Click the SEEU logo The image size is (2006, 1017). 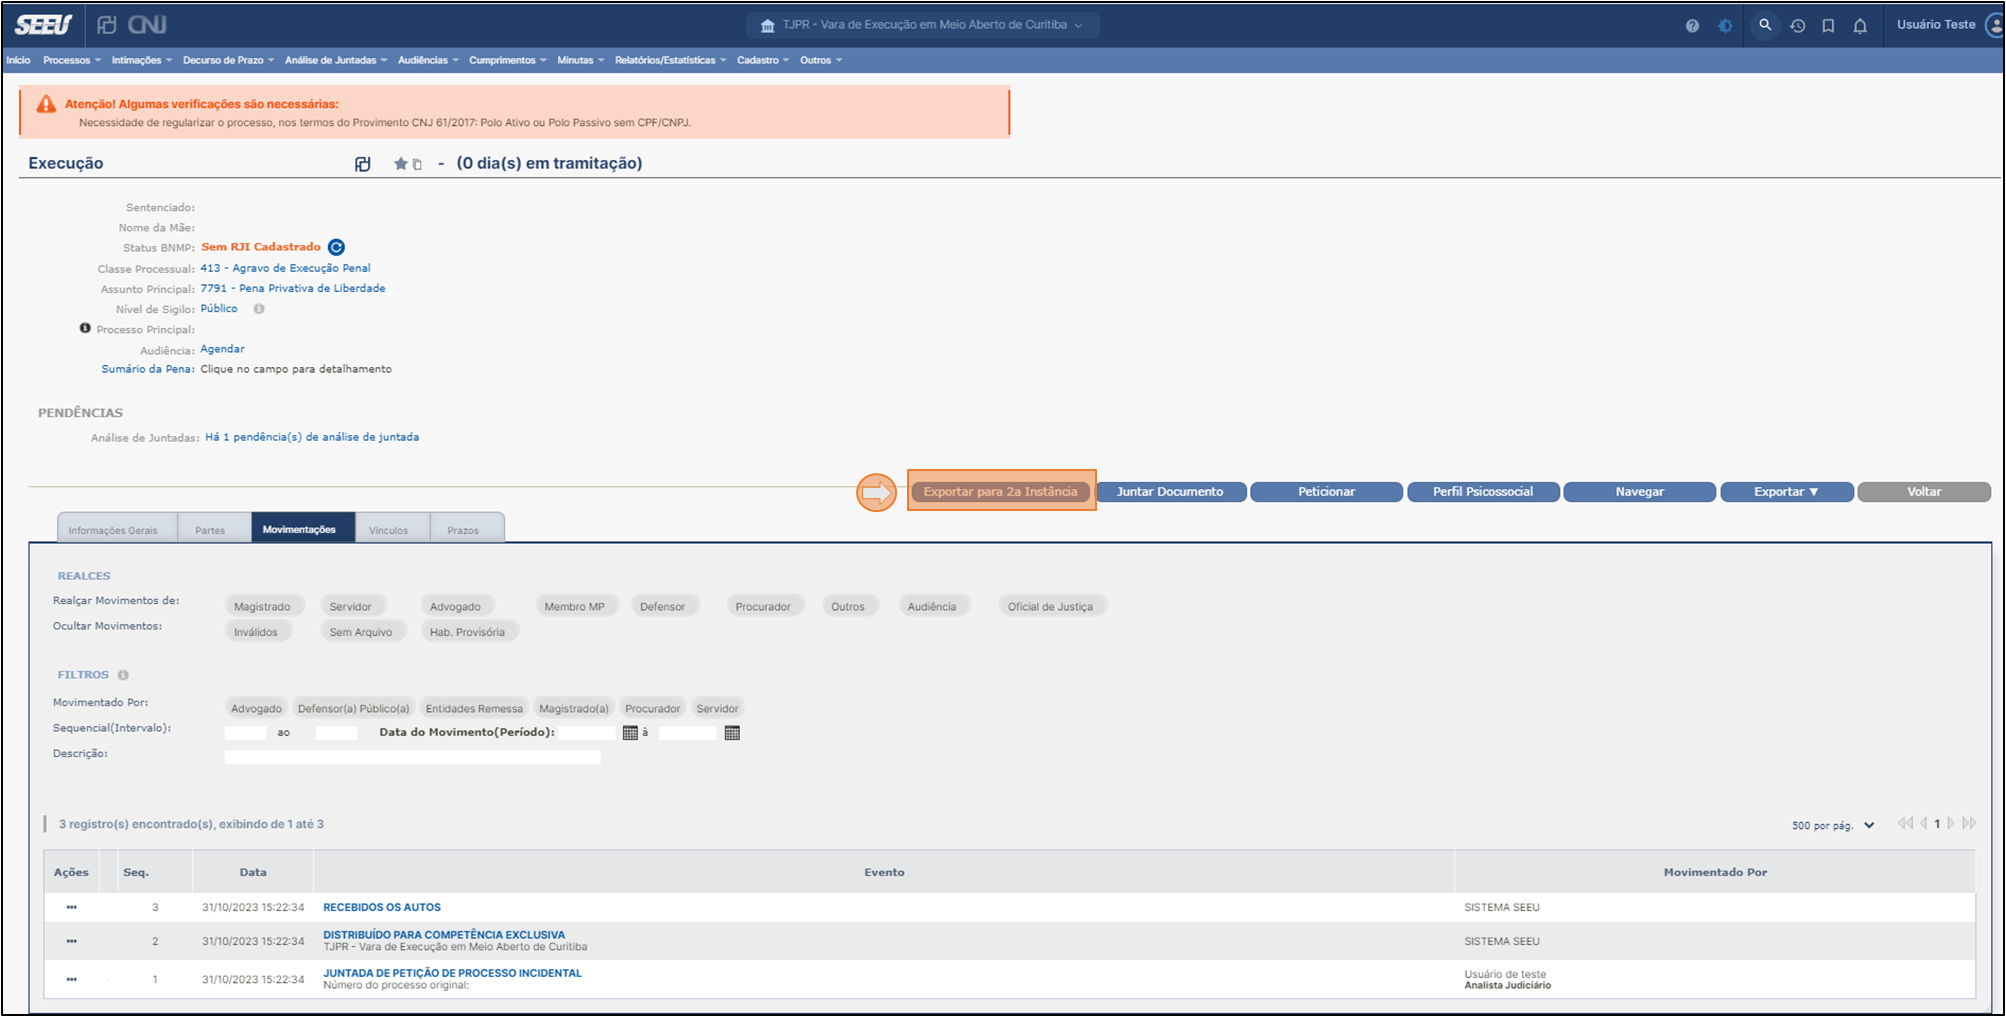coord(44,25)
